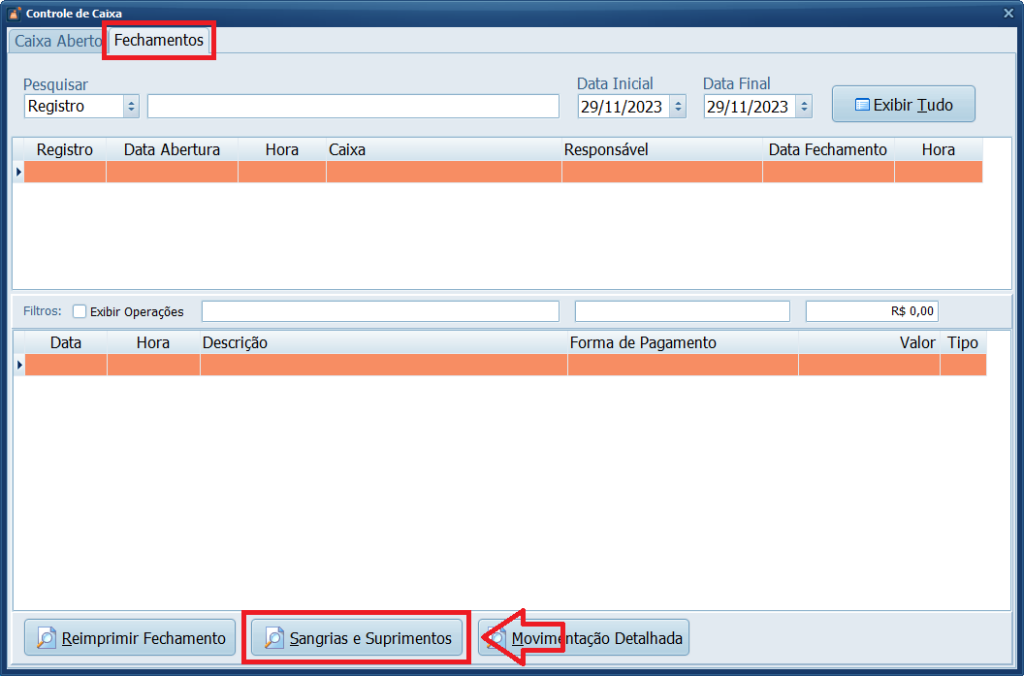Click the Pesquisar search text field
This screenshot has width=1024, height=676.
[x=353, y=106]
